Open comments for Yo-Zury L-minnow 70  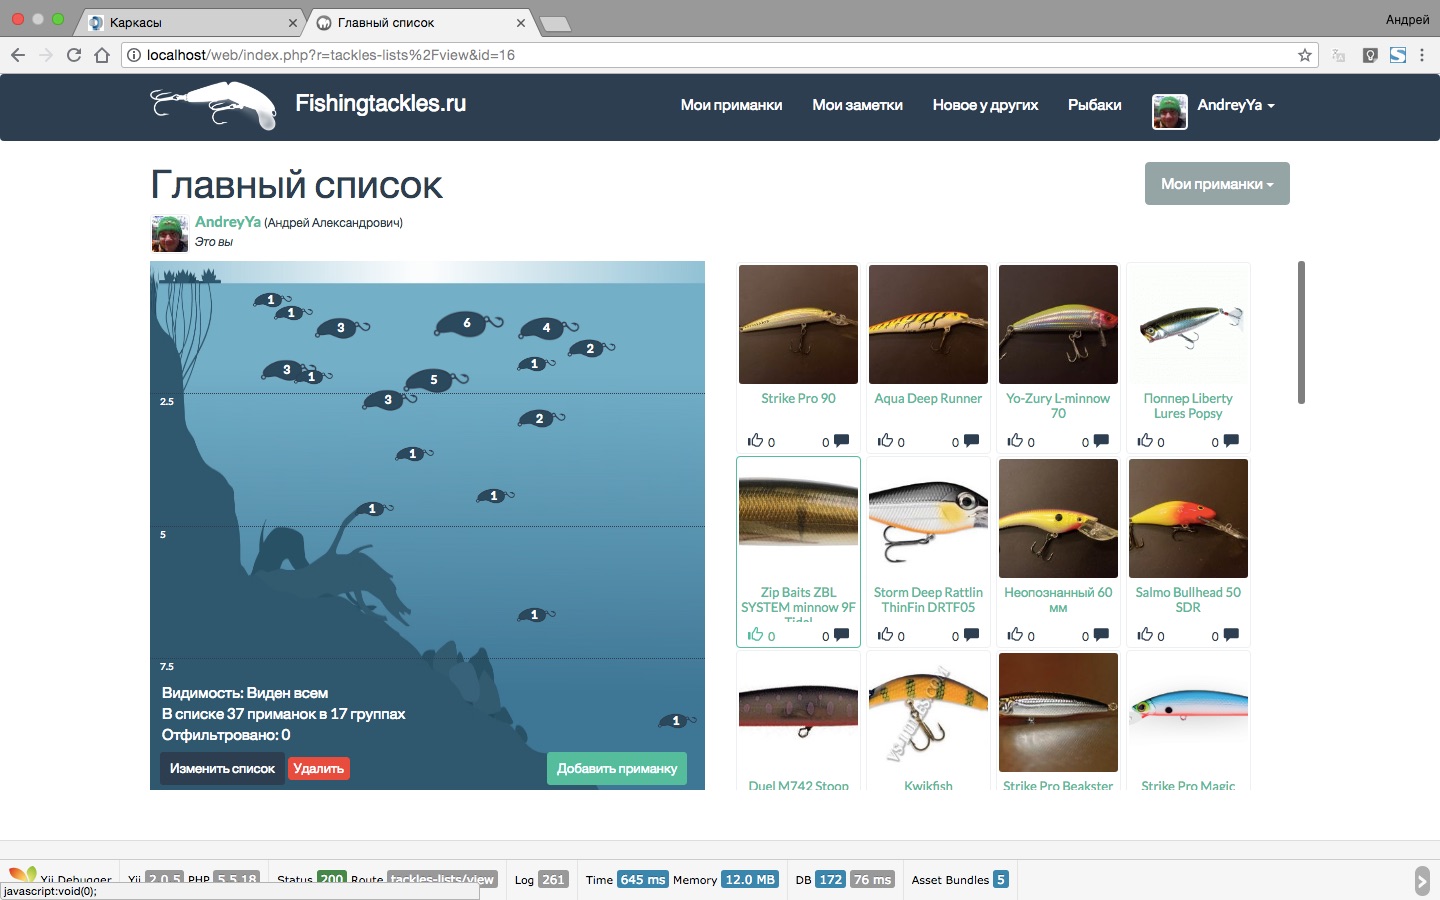pos(1102,441)
